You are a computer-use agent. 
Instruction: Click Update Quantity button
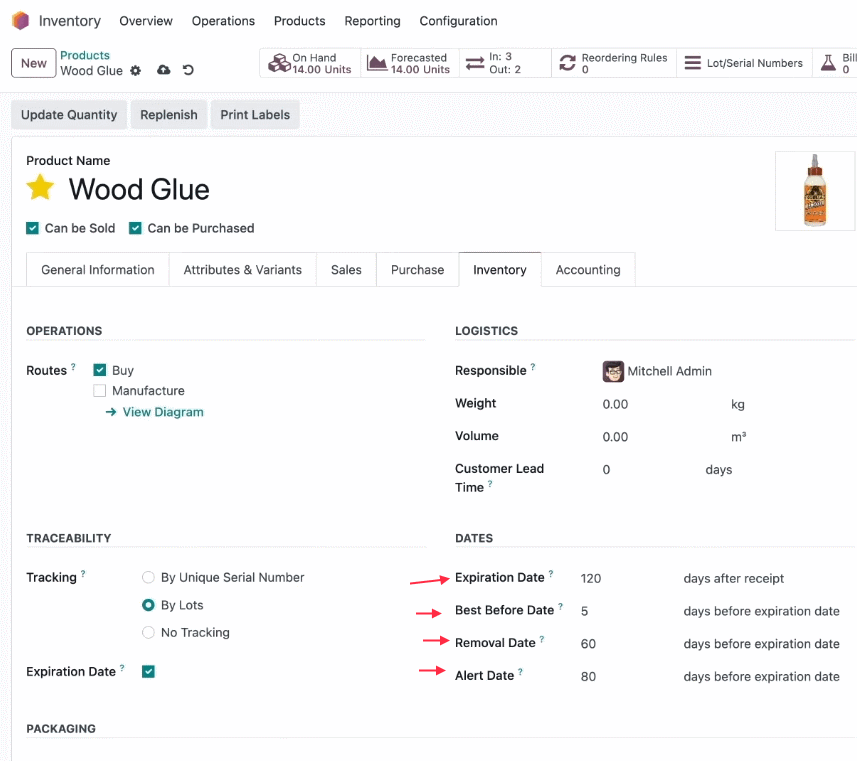tap(69, 115)
